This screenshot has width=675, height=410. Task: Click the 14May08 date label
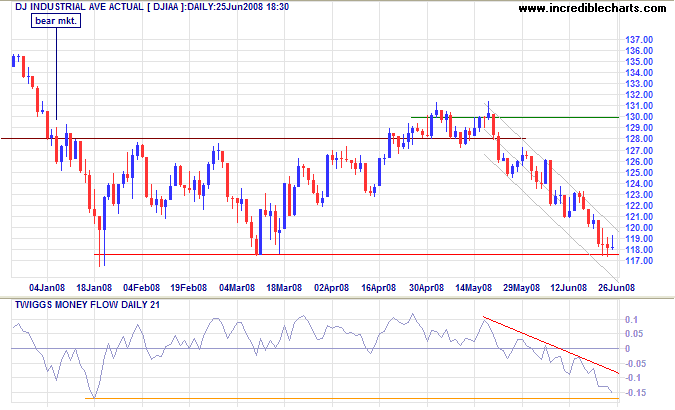[x=474, y=288]
